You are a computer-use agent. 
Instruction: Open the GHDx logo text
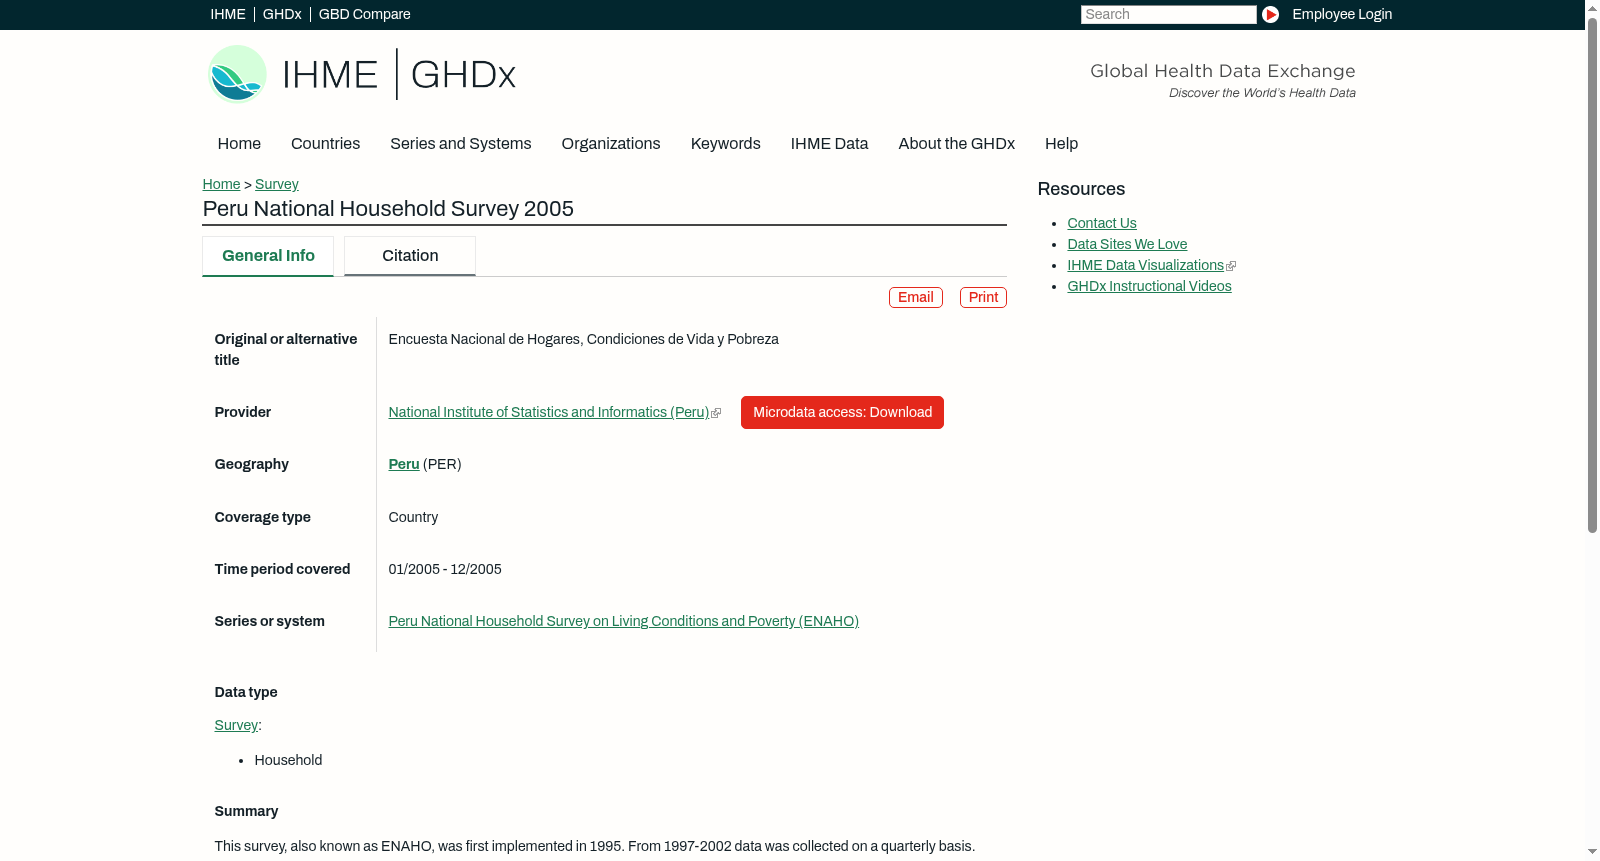pos(463,75)
